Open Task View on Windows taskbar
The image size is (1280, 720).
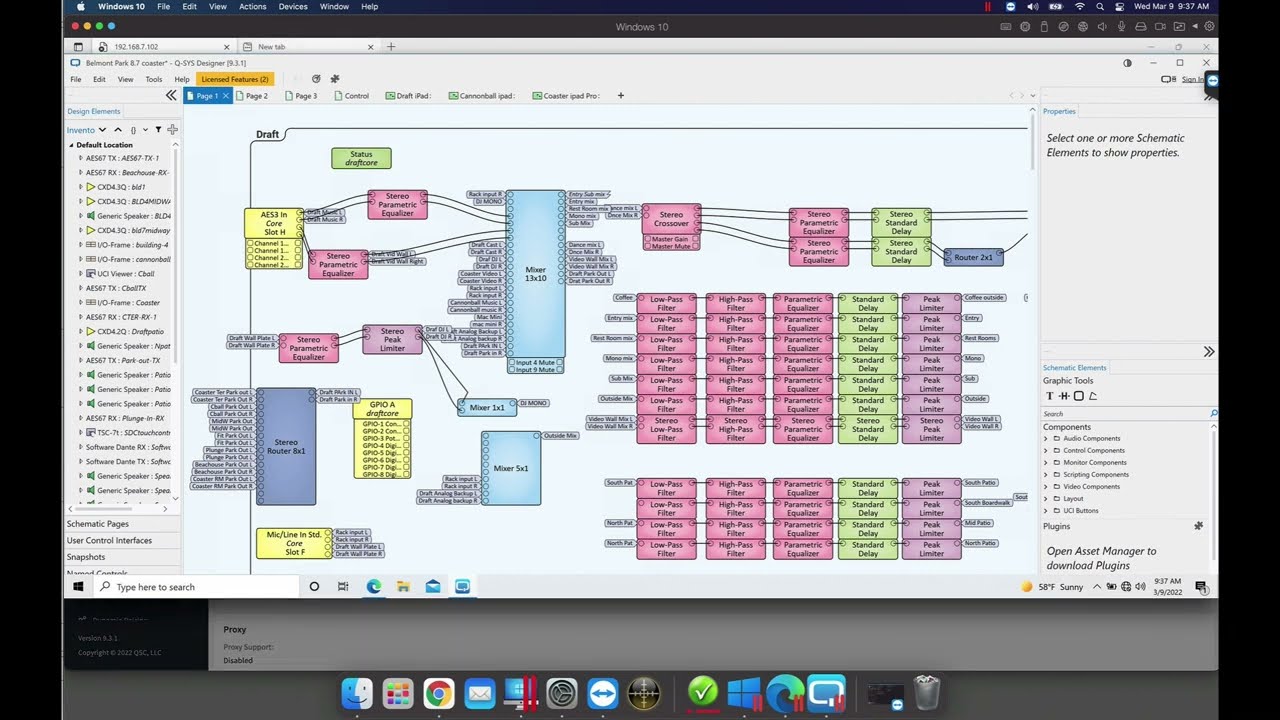(343, 587)
